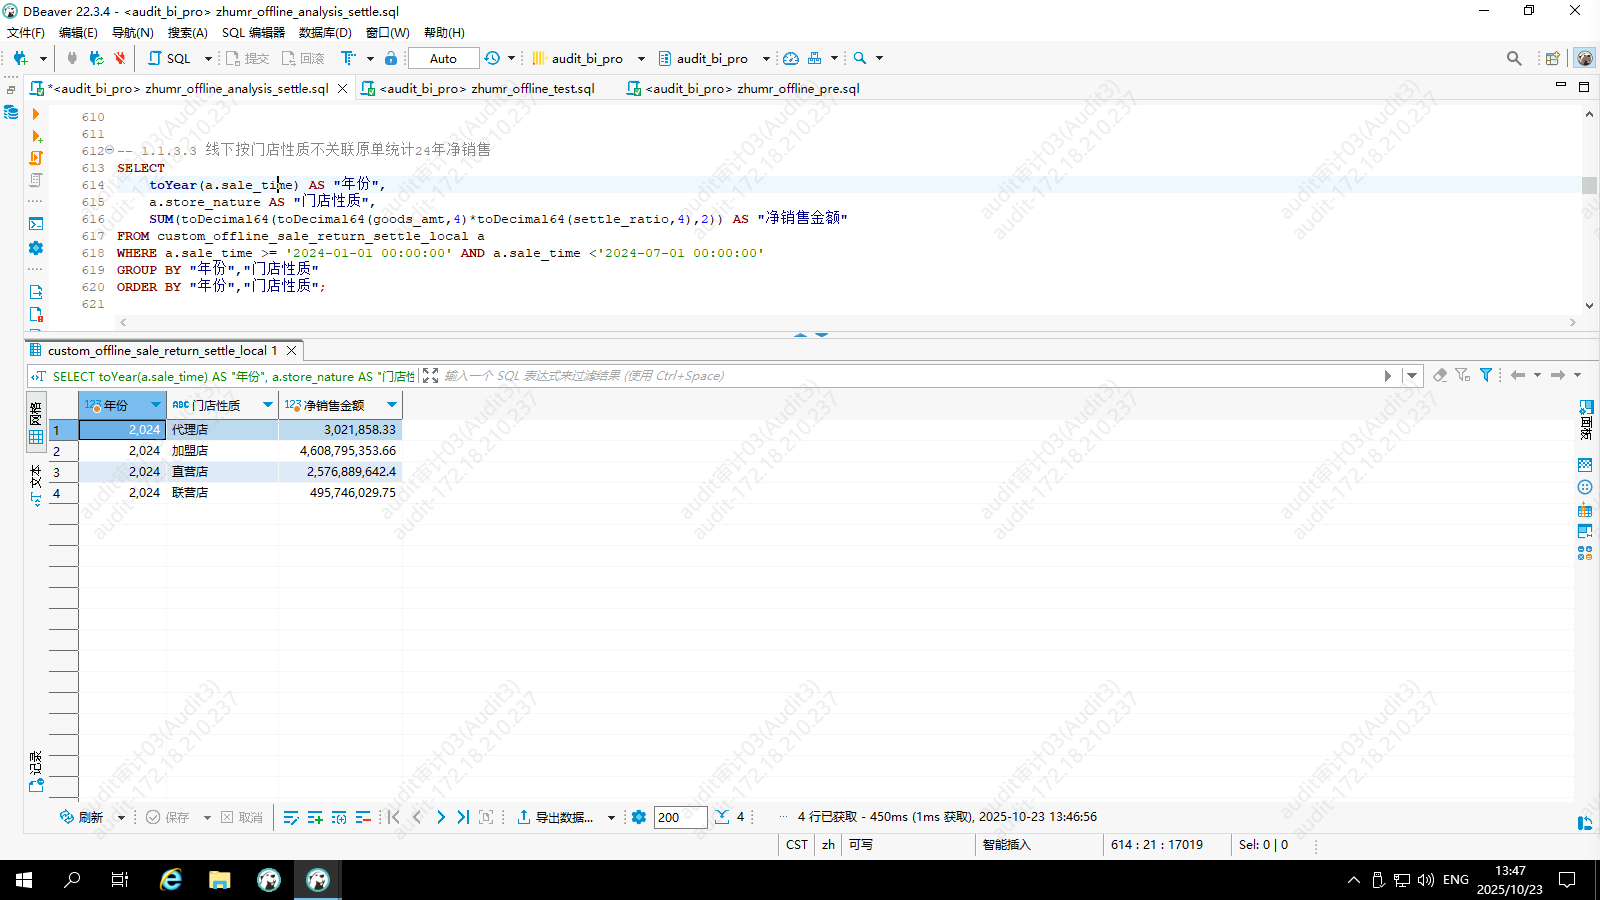Click the new database connection plug icon
This screenshot has height=900, width=1600.
(x=20, y=58)
